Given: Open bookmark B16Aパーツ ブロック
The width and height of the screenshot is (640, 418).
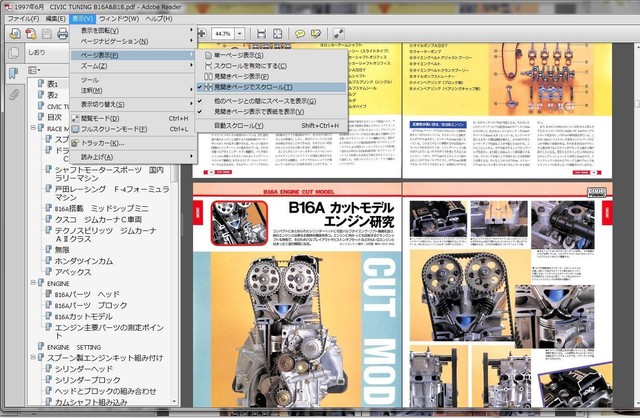Looking at the screenshot, I should pos(91,305).
